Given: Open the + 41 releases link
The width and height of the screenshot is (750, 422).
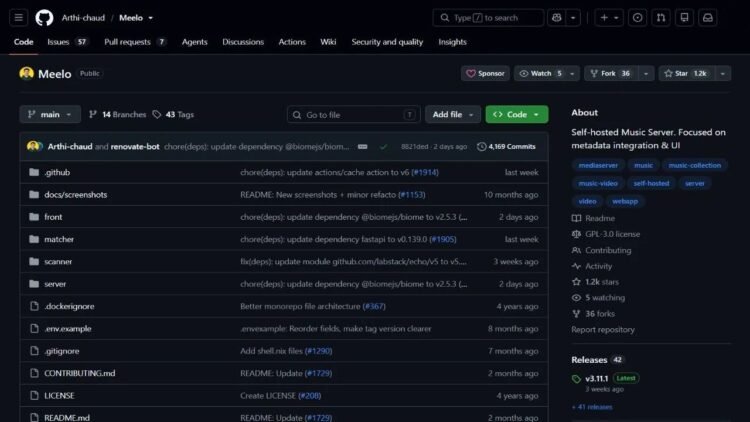Looking at the screenshot, I should [x=592, y=407].
